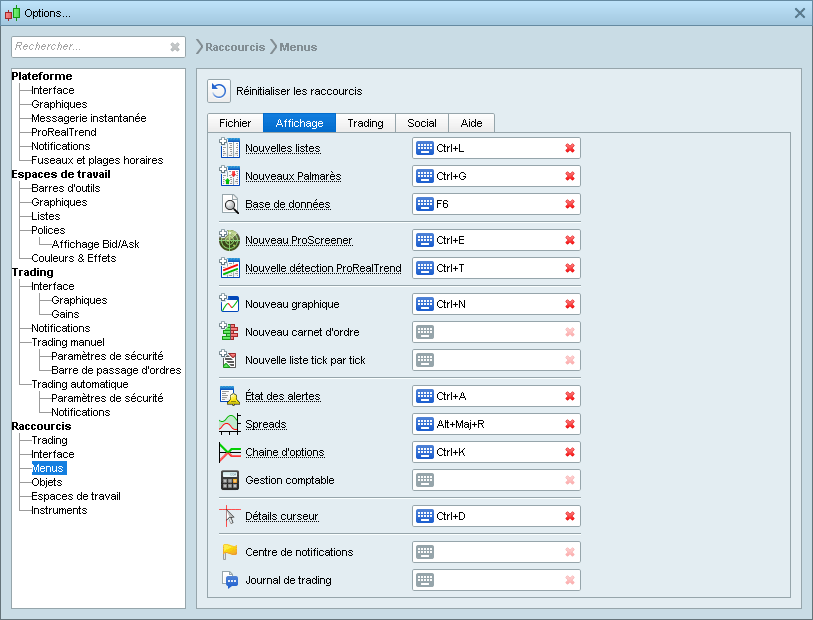Select Objets in the Raccourcis tree
This screenshot has height=620, width=813.
48,482
